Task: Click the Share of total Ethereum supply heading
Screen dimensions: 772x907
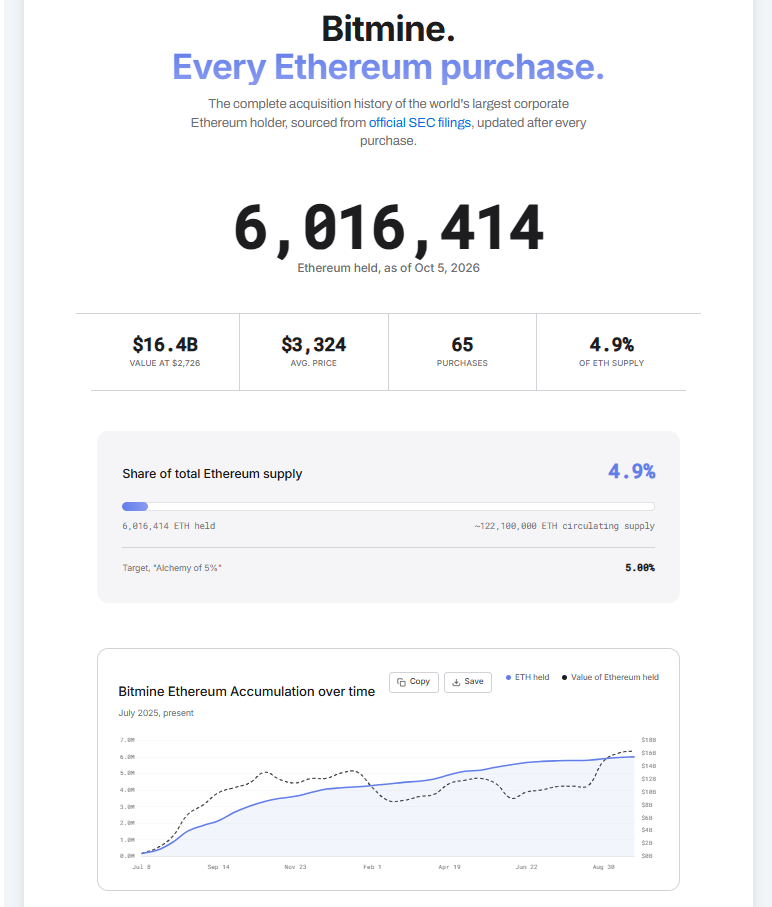Action: tap(212, 474)
